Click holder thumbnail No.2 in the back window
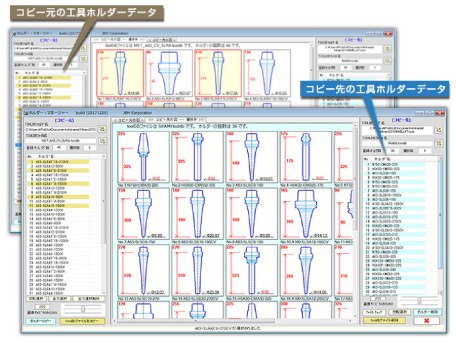 point(169,73)
